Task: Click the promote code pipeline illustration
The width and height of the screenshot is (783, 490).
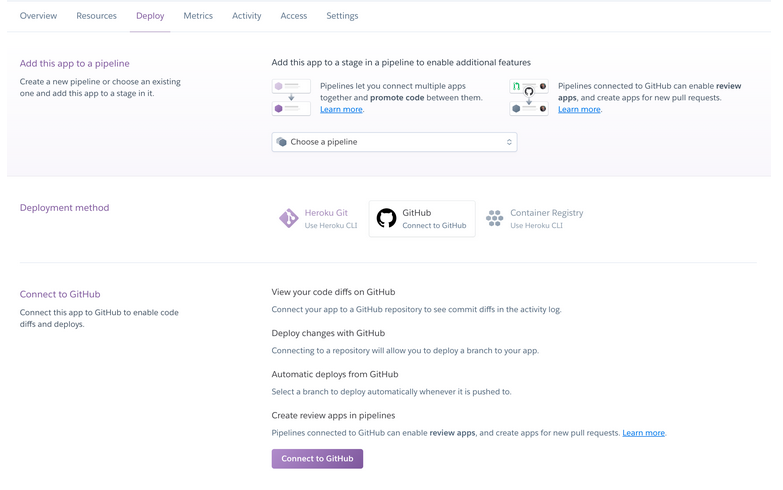Action: (291, 97)
